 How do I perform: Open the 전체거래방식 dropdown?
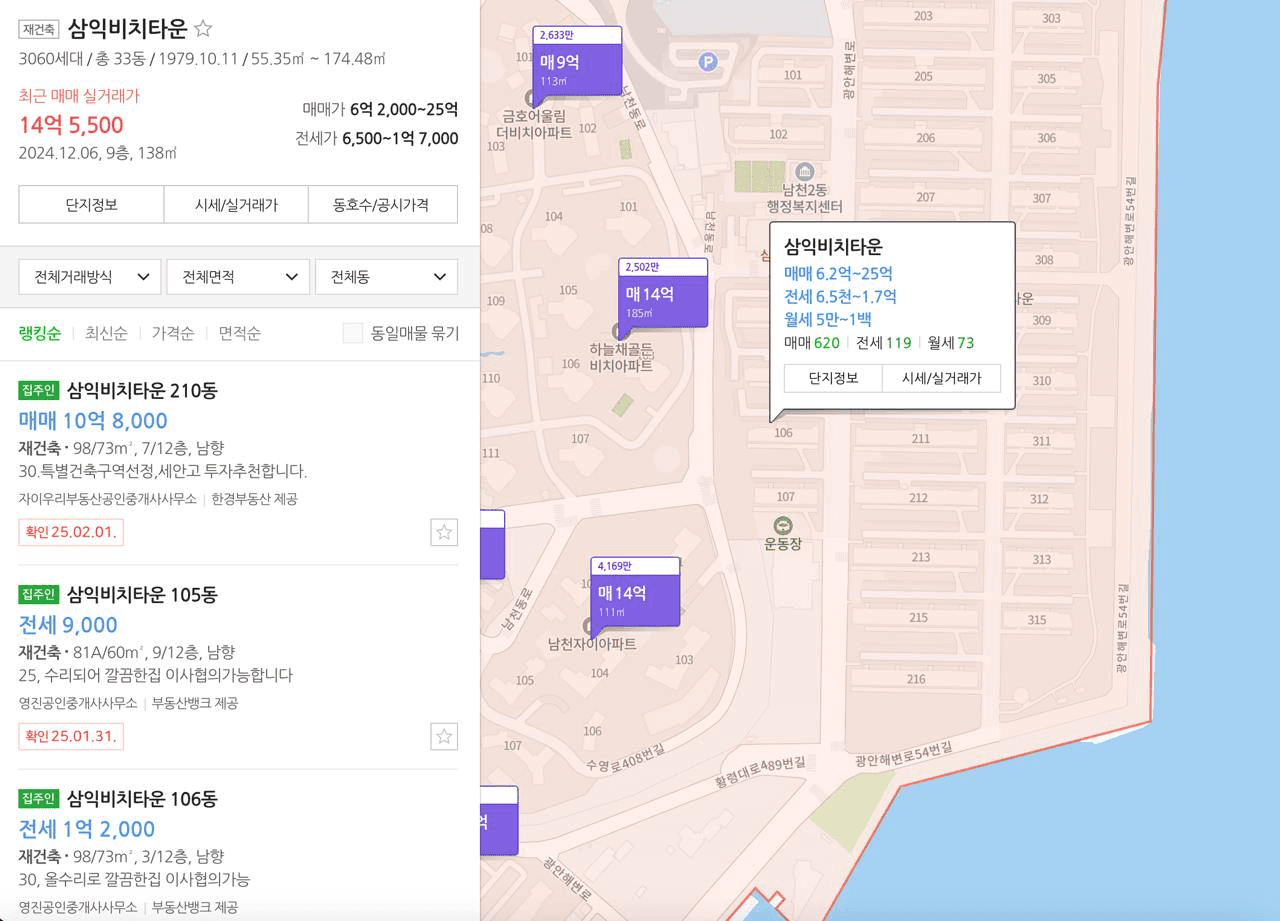90,277
